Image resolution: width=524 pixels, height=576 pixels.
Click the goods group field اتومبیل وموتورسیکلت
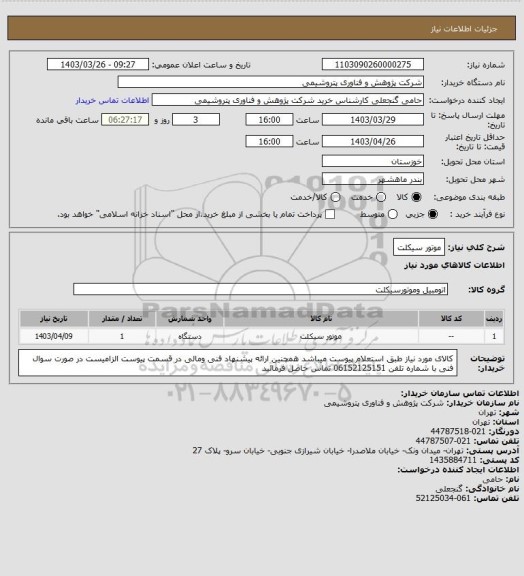[260, 289]
